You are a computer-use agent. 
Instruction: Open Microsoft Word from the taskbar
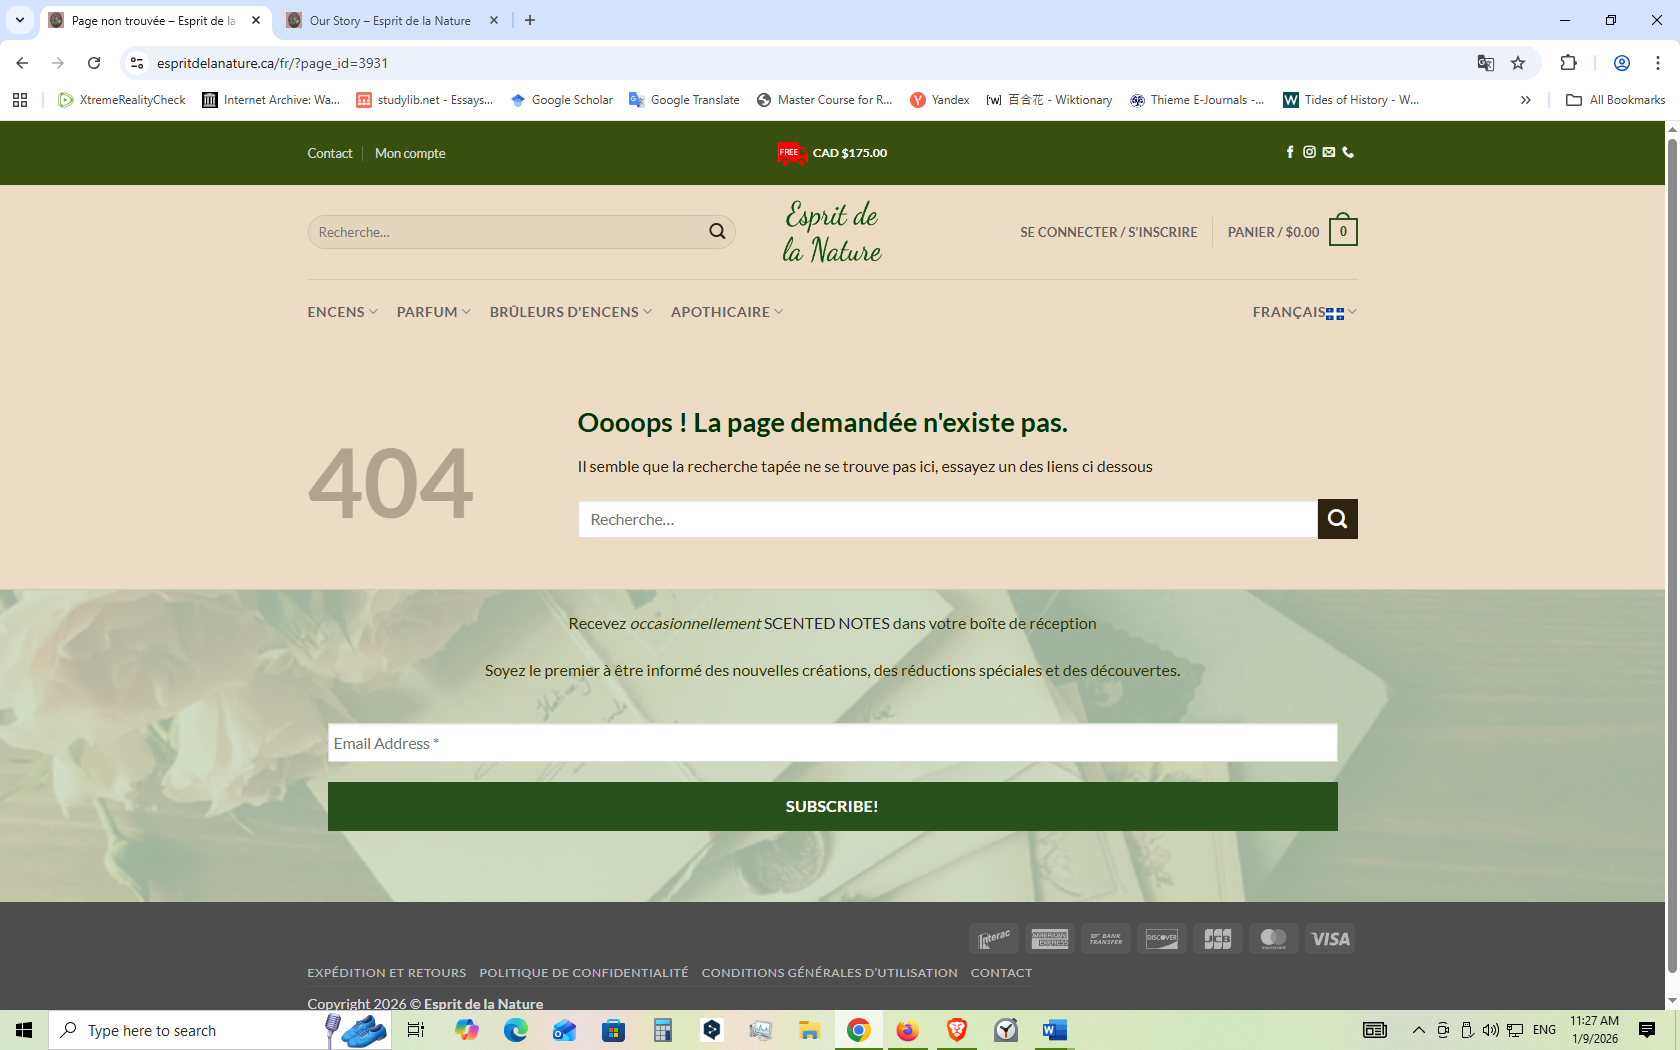1054,1030
